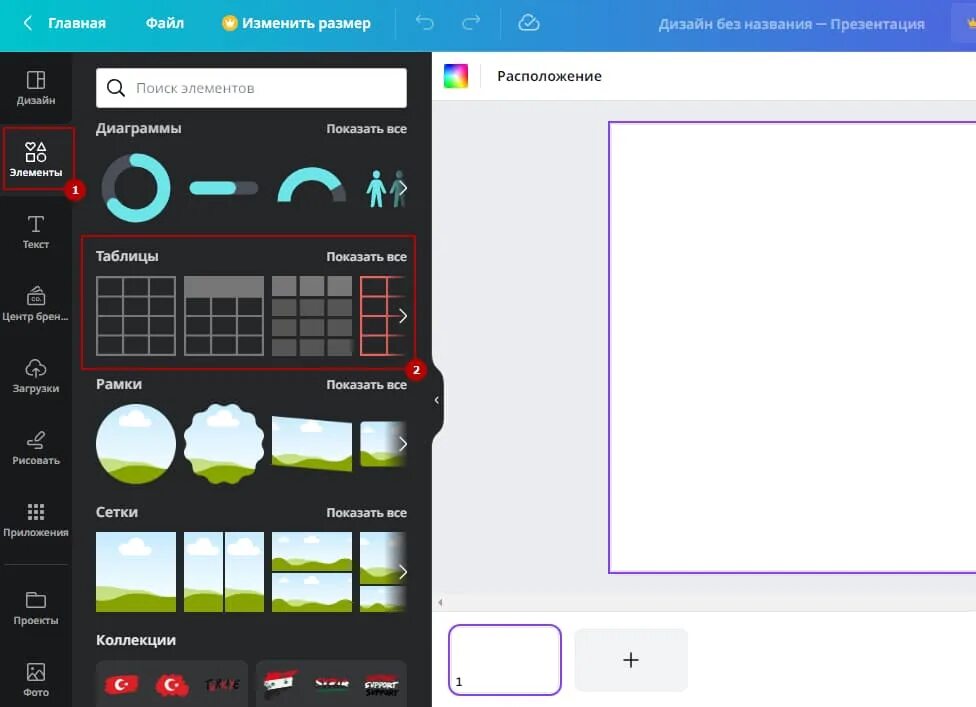Viewport: 976px width, 707px height.
Task: Show all Таблицы
Action: pyautogui.click(x=367, y=257)
